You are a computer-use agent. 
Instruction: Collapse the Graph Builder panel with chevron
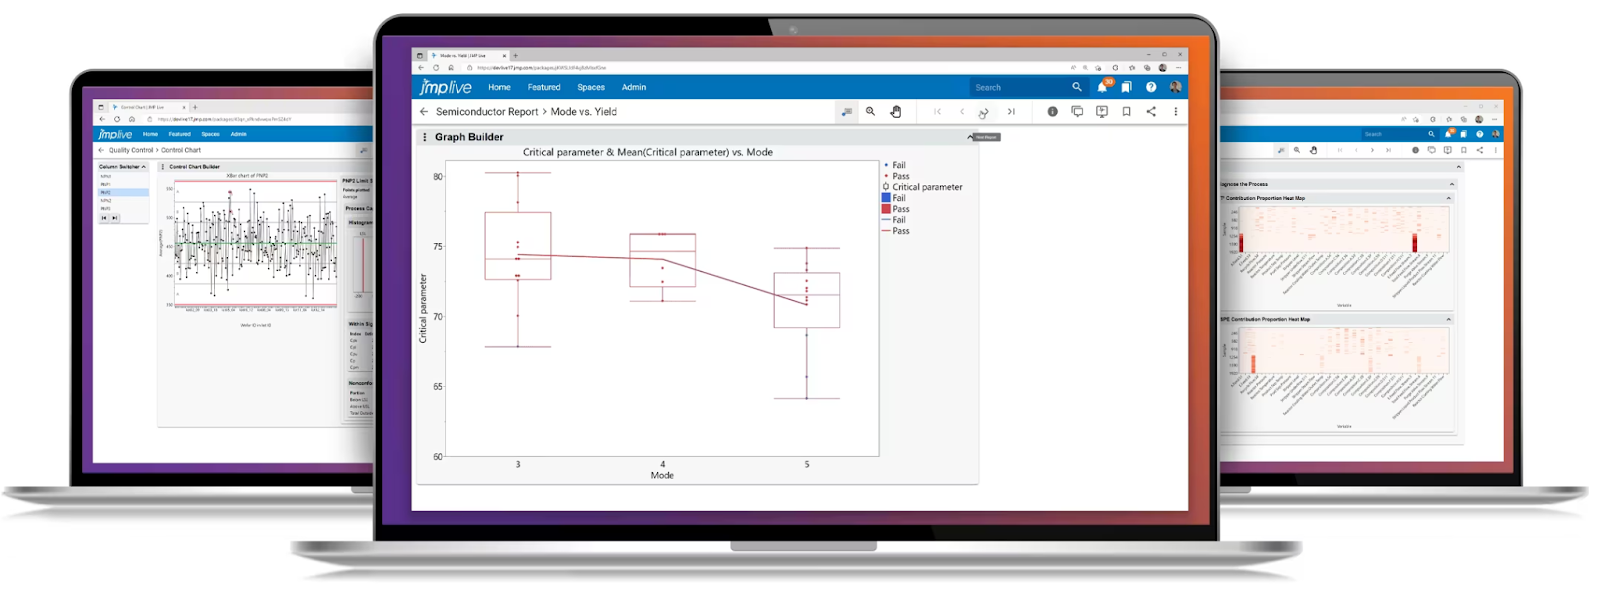[x=970, y=137]
